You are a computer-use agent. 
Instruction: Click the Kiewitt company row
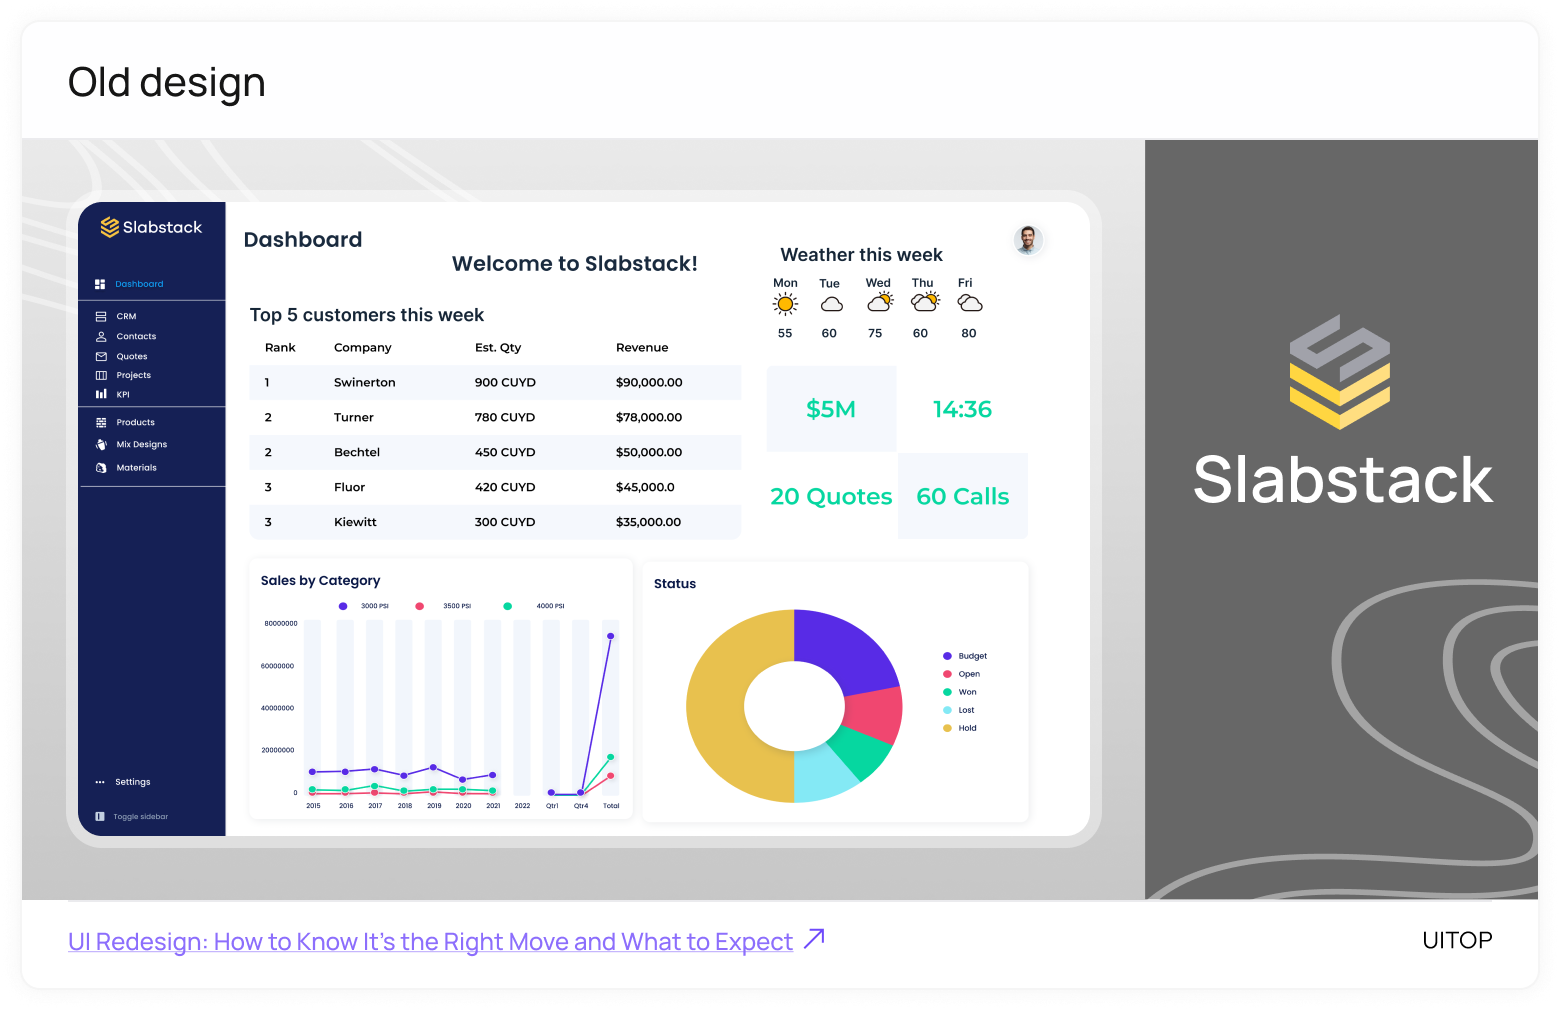click(x=495, y=522)
